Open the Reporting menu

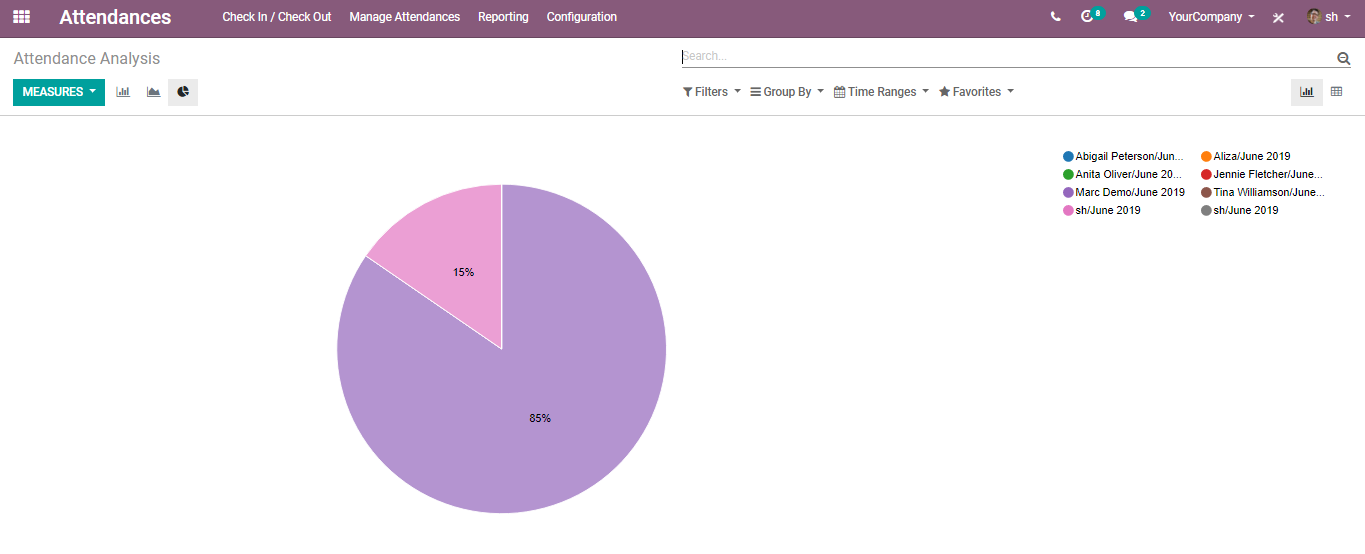click(x=503, y=17)
